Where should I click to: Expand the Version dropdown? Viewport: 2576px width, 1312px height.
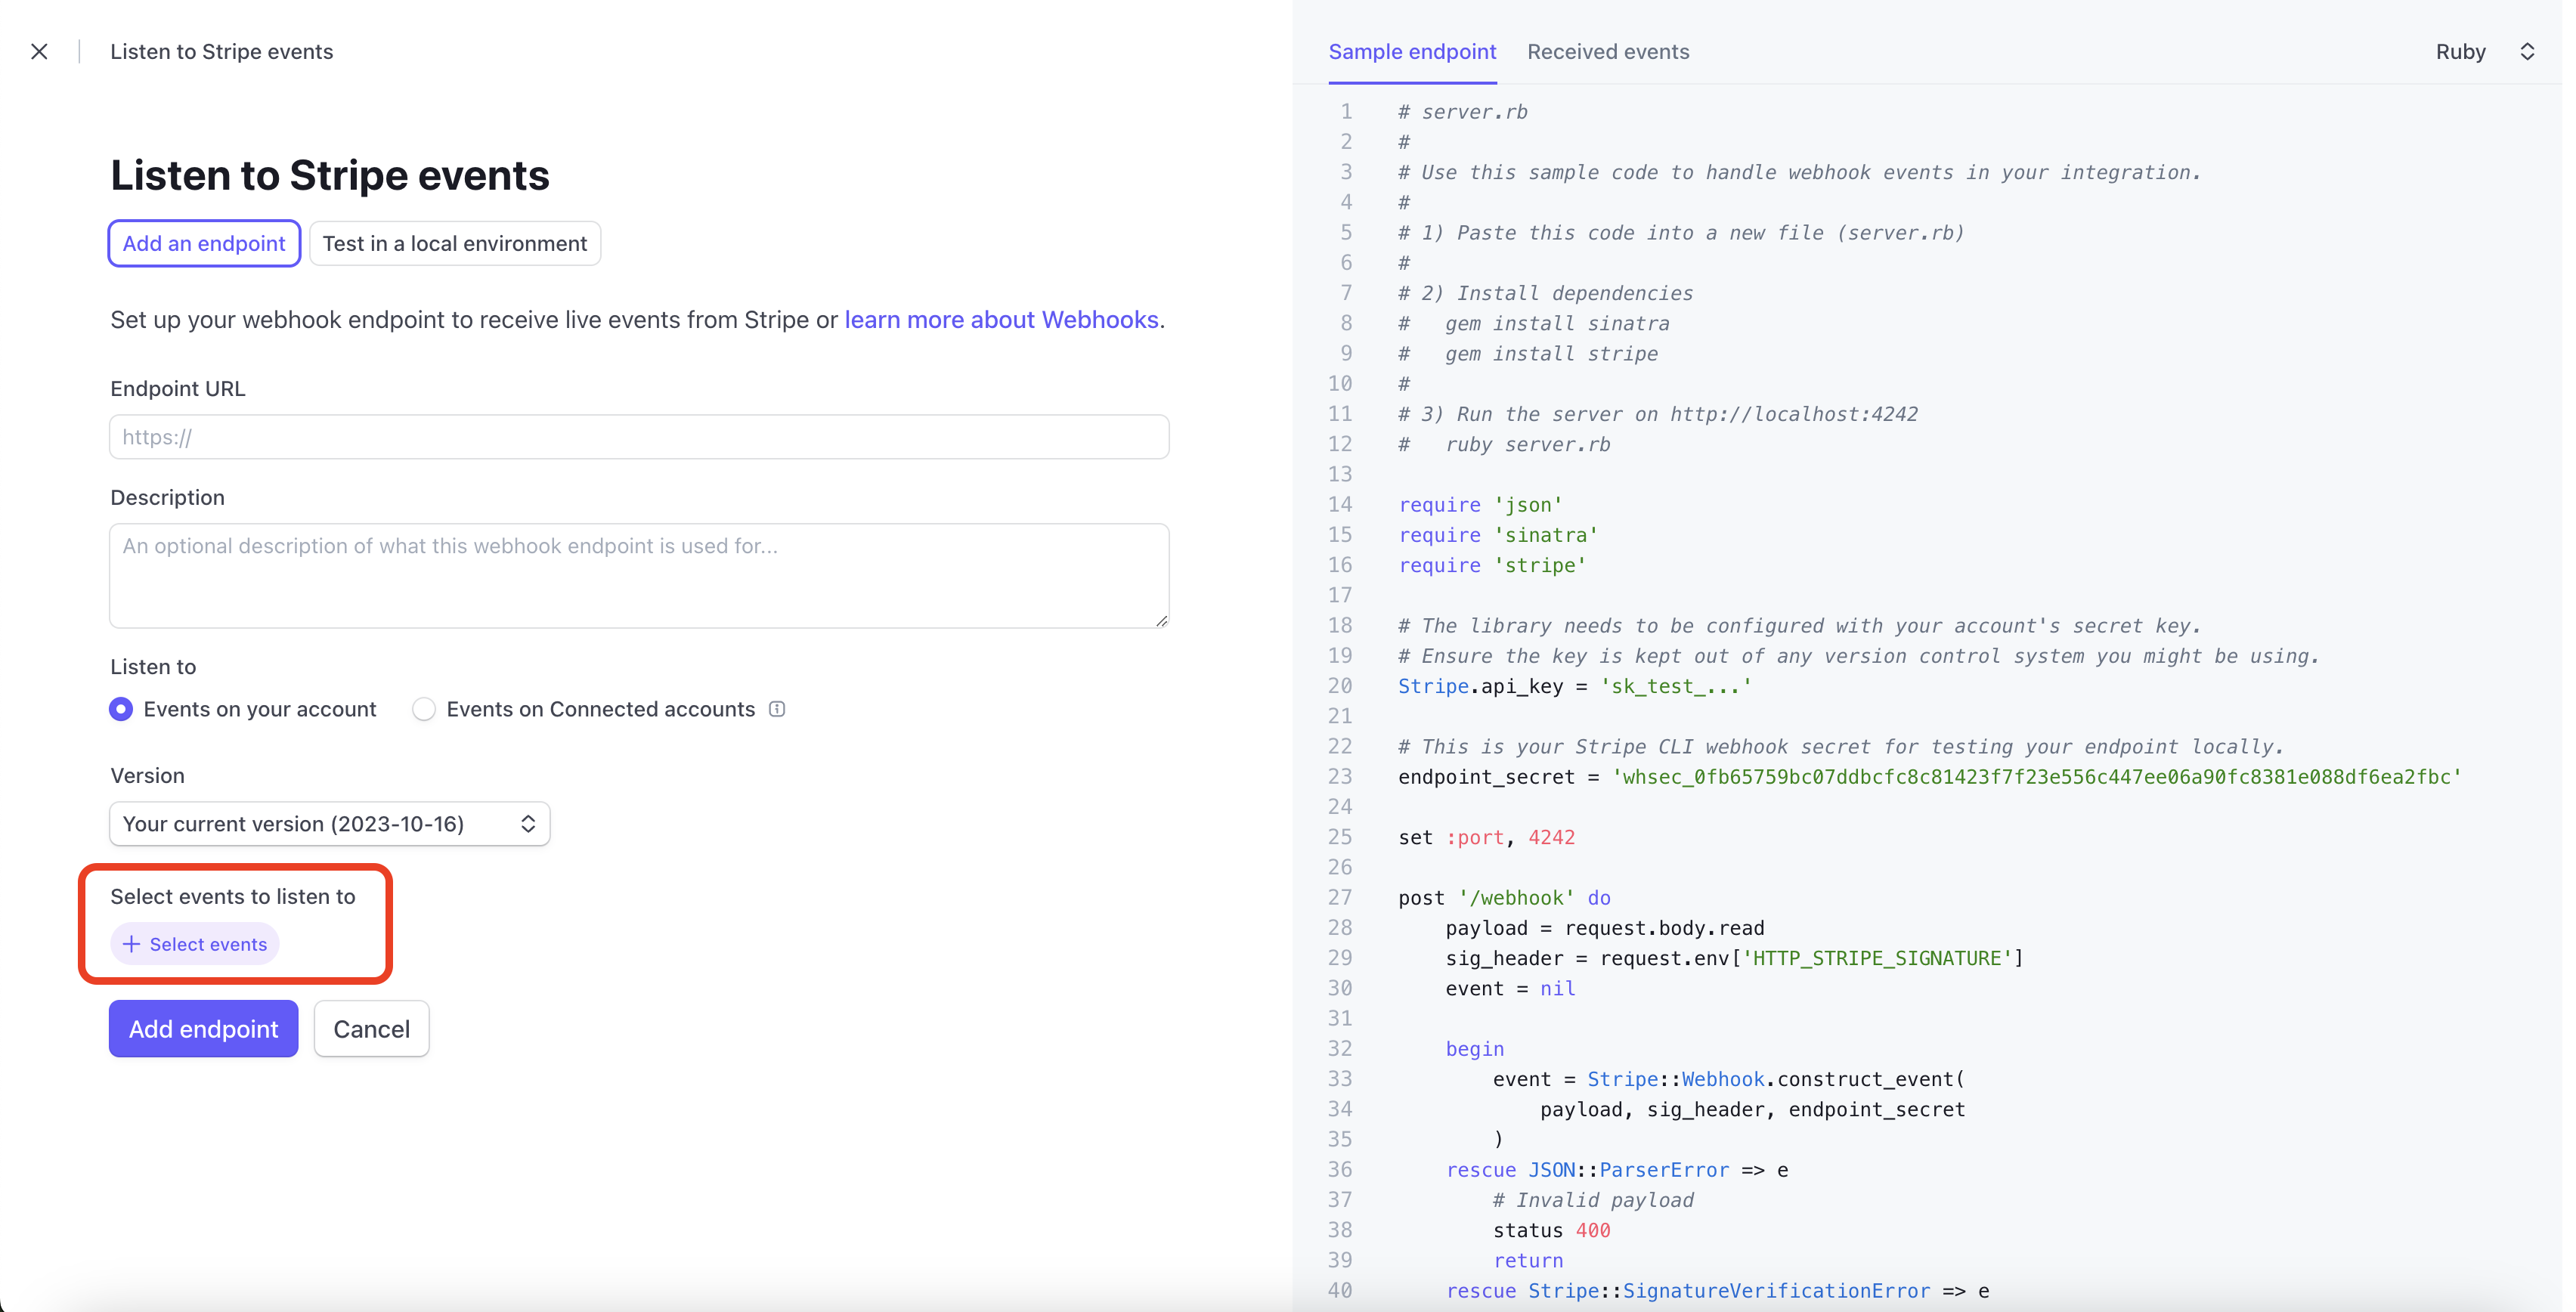click(329, 824)
